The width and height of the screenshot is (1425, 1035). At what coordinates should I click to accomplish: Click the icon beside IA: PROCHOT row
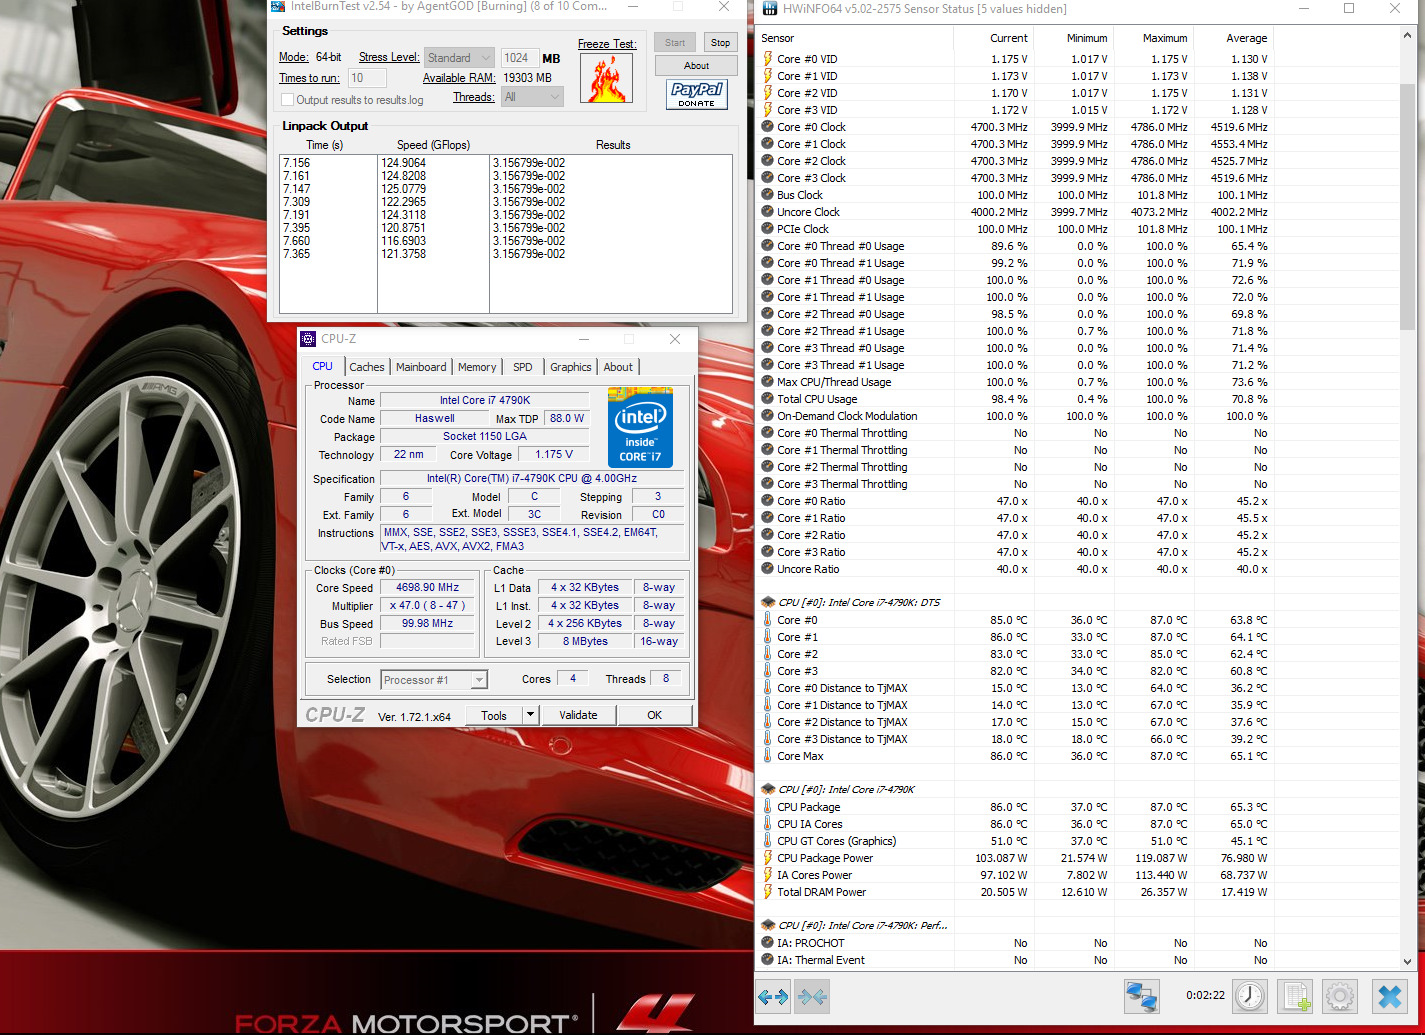[x=767, y=943]
